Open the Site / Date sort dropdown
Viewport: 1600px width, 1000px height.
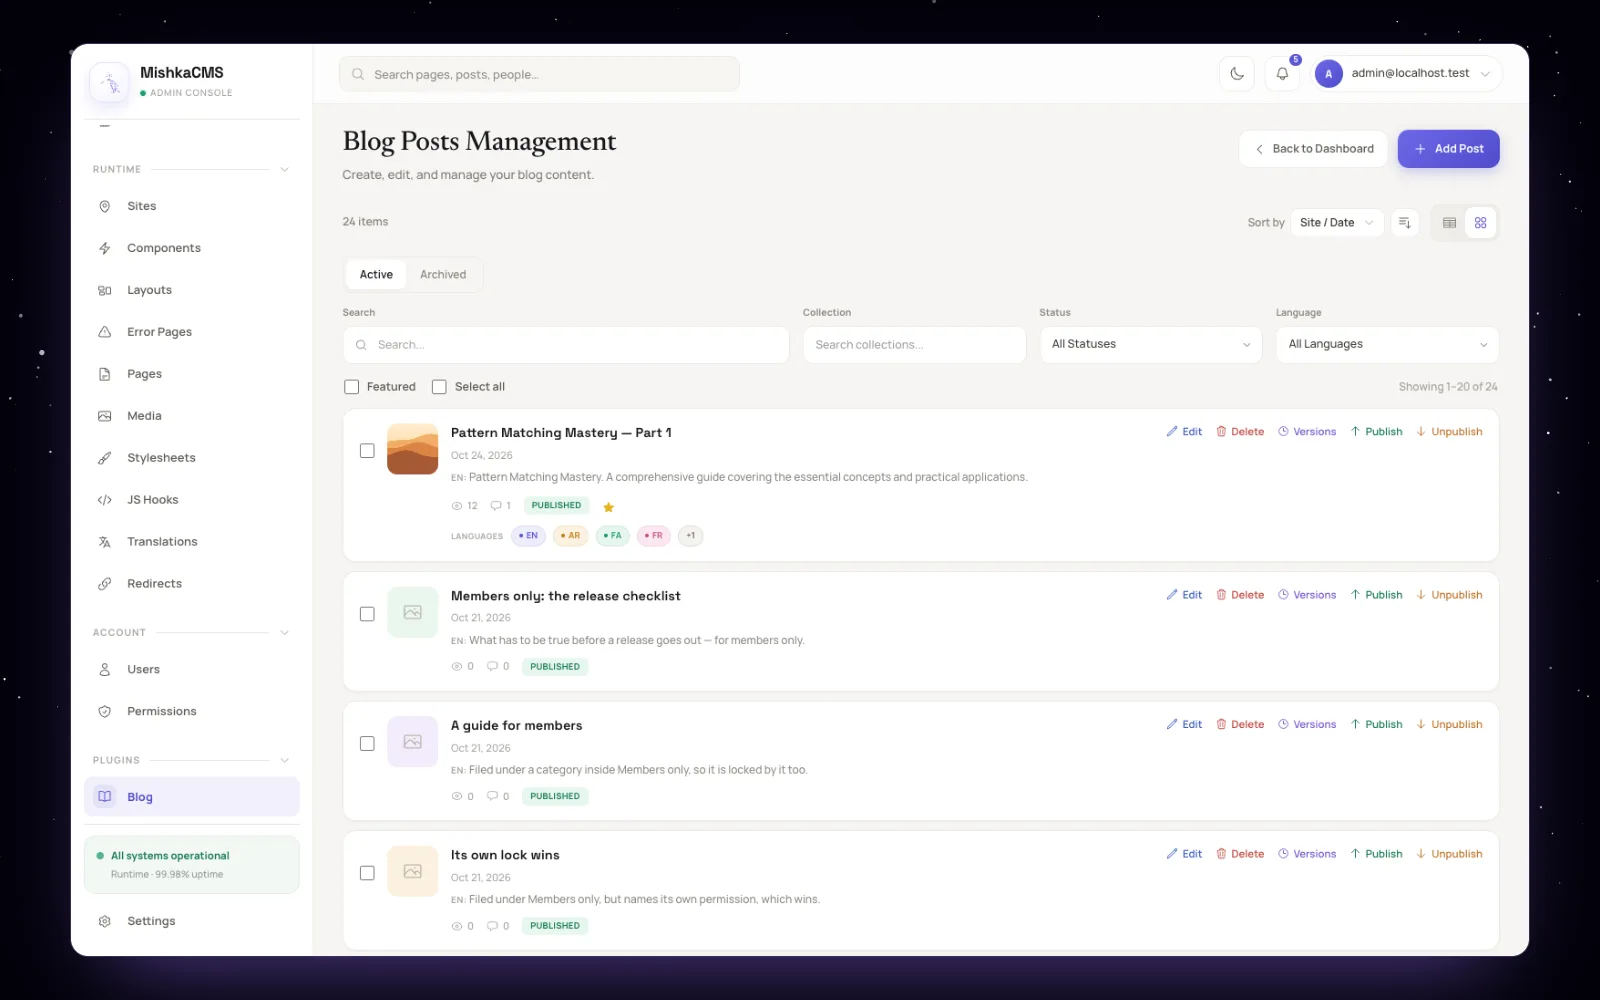click(x=1337, y=223)
